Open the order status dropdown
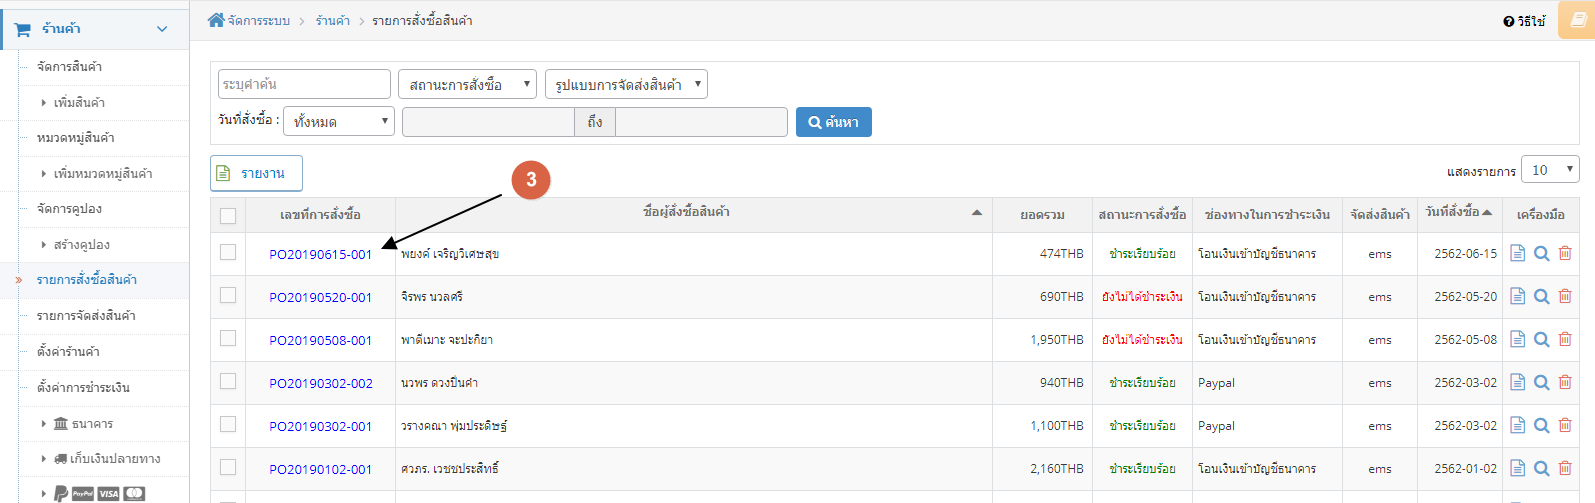 pyautogui.click(x=467, y=84)
